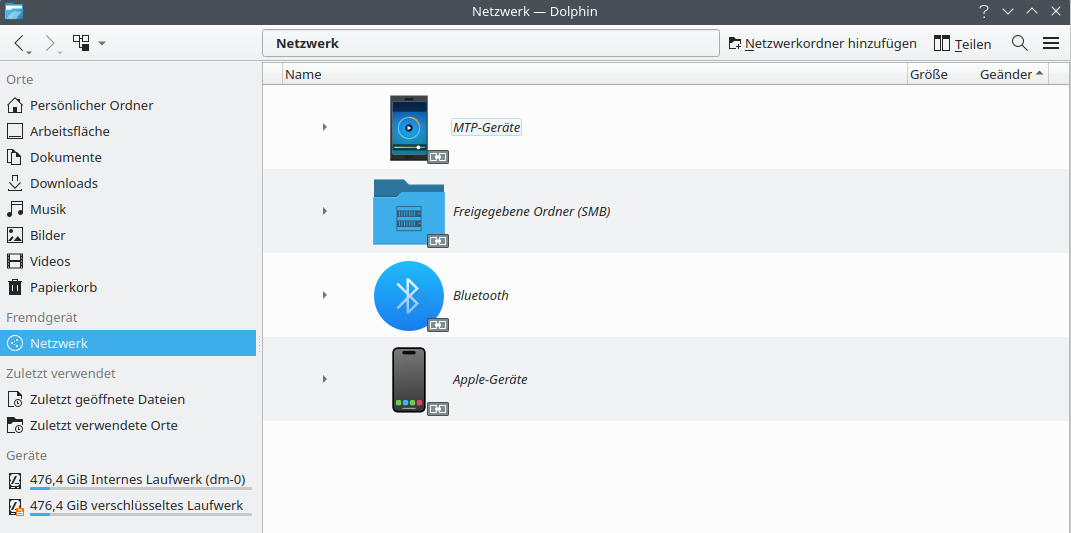Open Papierkorb in sidebar
Screen dimensions: 1071x533
tap(128, 287)
